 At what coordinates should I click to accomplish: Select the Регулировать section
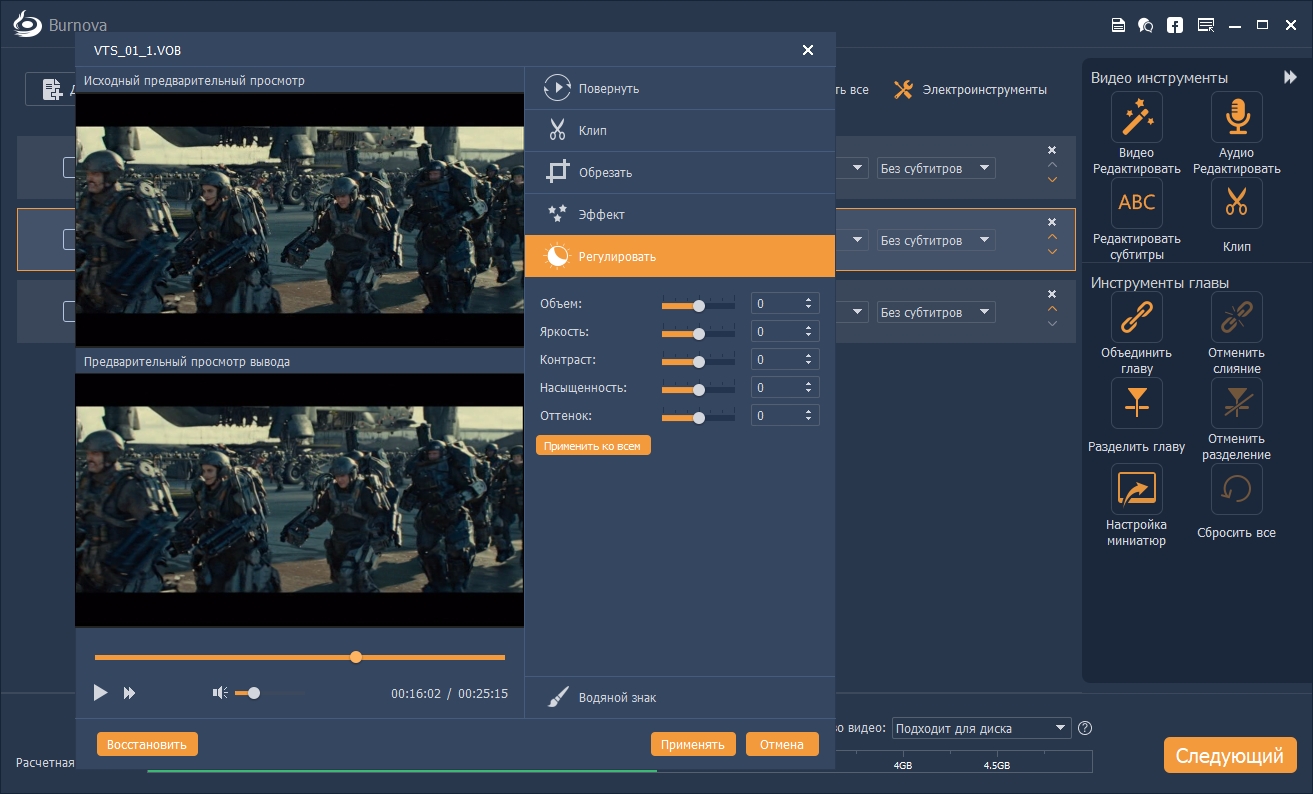(680, 257)
